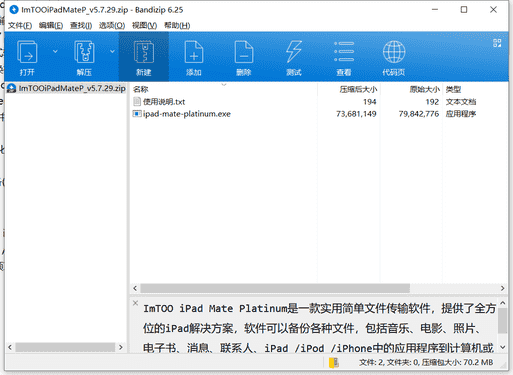Sort by the 压缩后大小 column header
513x375 pixels.
[x=358, y=89]
